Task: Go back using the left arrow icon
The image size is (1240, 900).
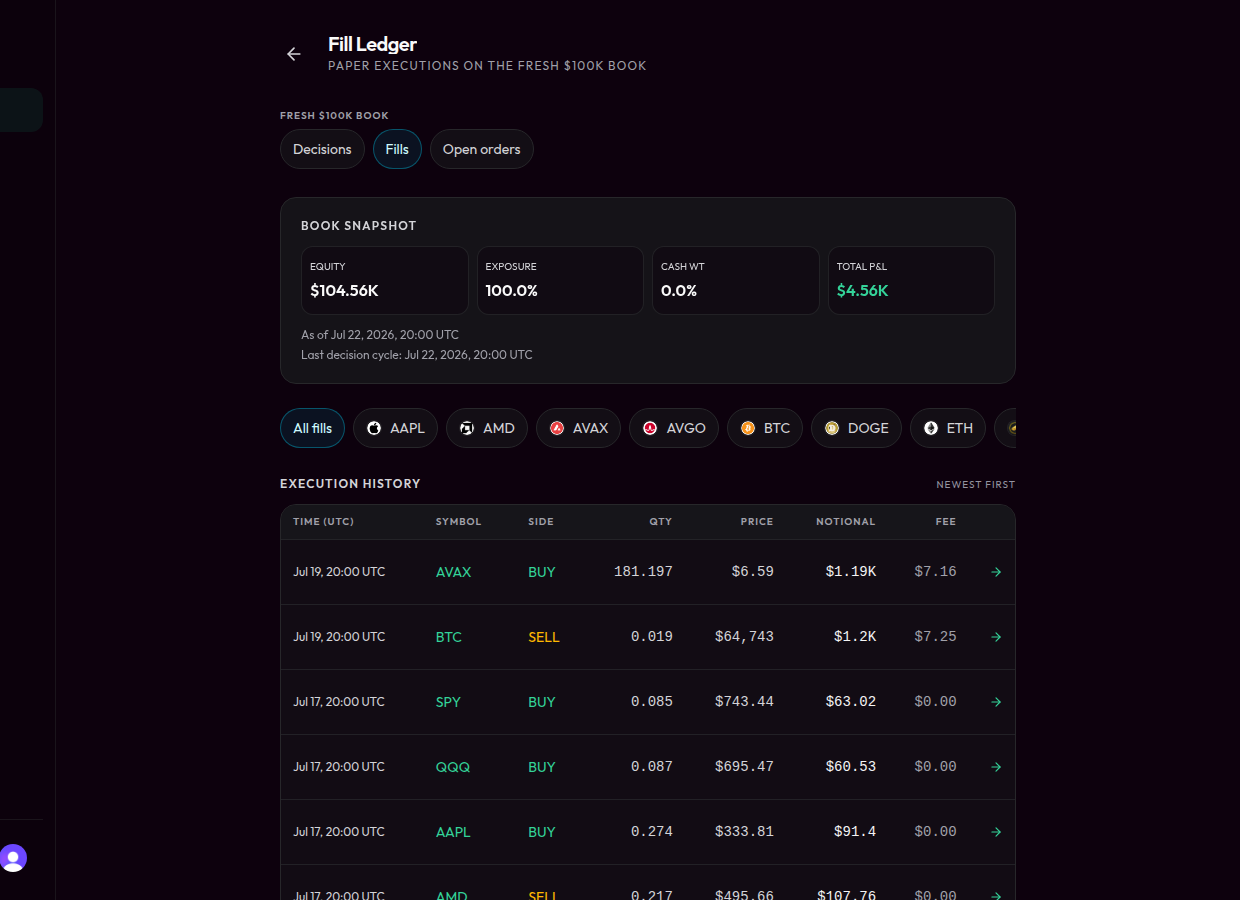Action: 293,54
